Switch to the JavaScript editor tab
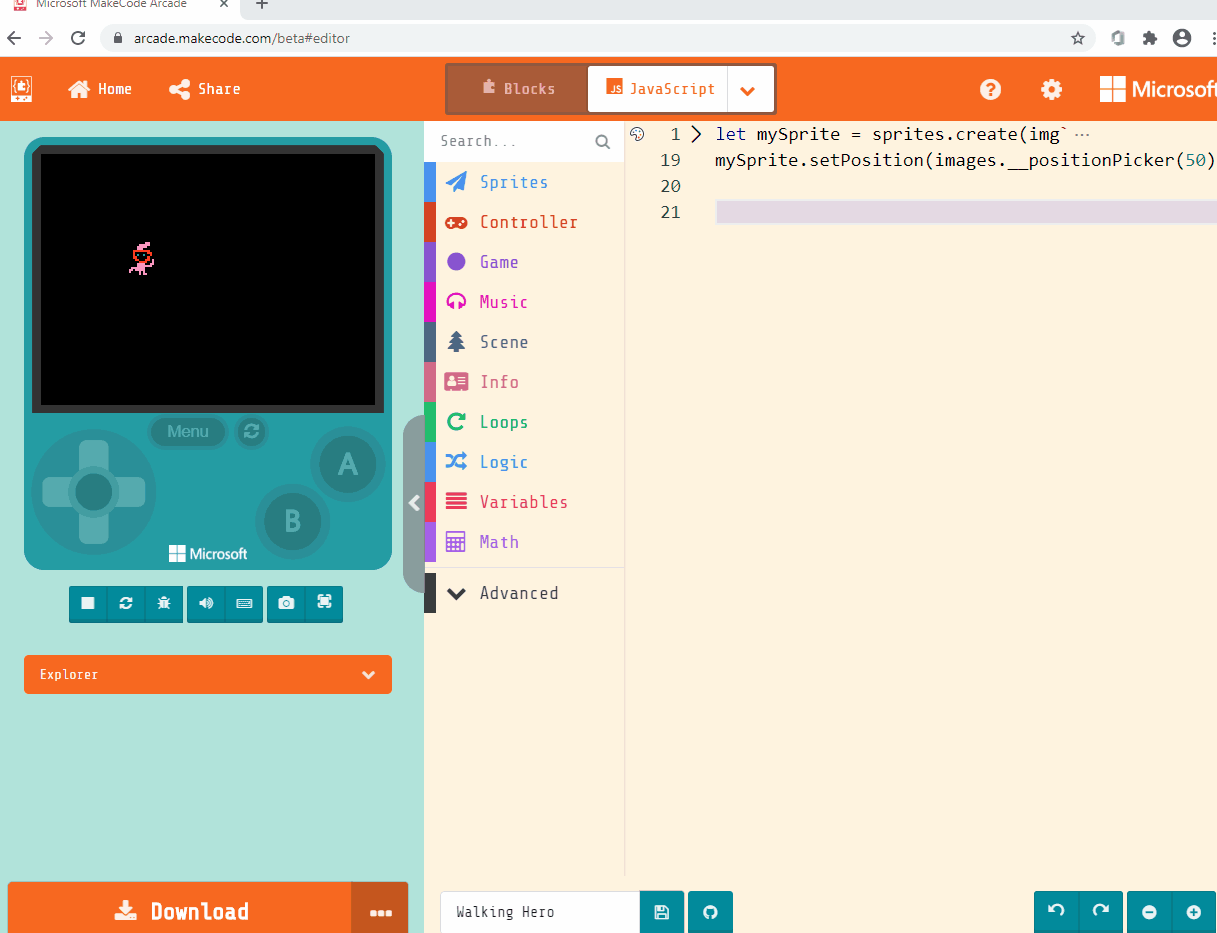Viewport: 1217px width, 933px height. (658, 89)
